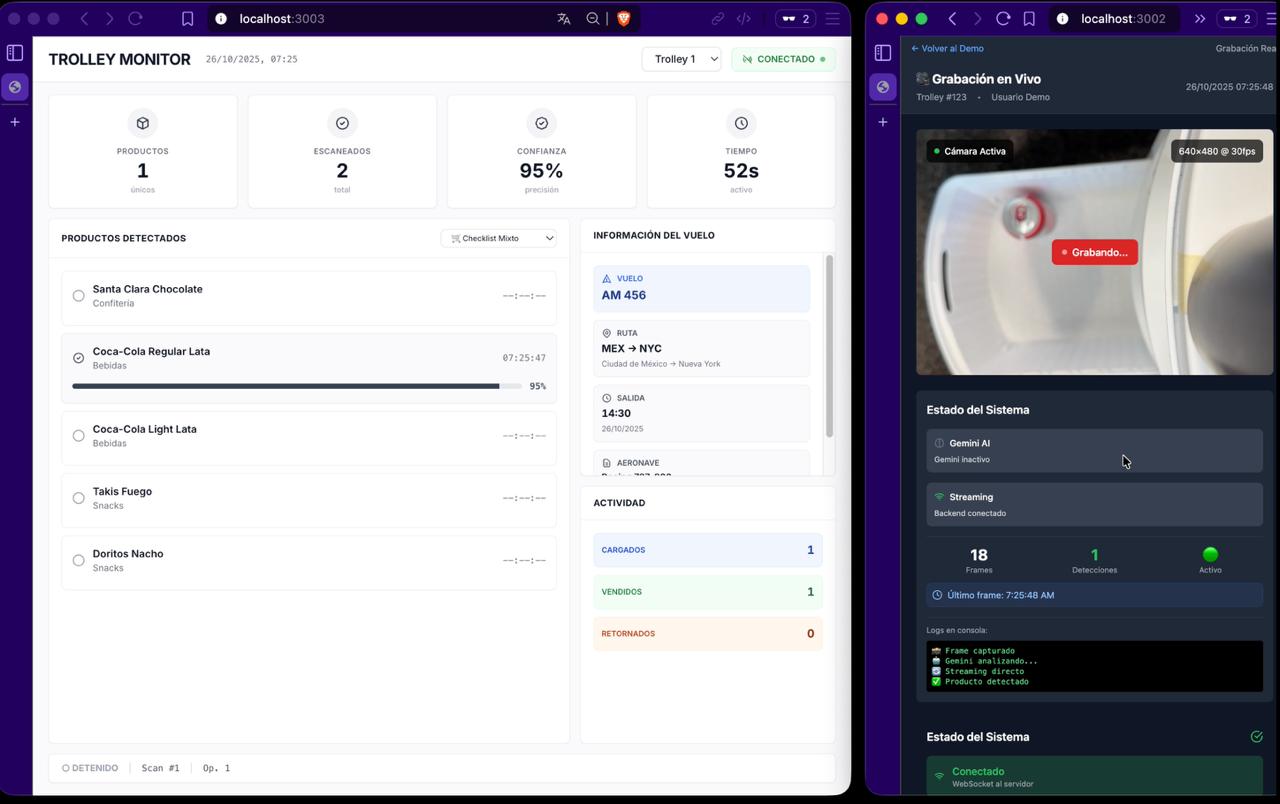Screen dimensions: 1280x804
Task: Click the Grabando recording button
Action: coord(1094,252)
